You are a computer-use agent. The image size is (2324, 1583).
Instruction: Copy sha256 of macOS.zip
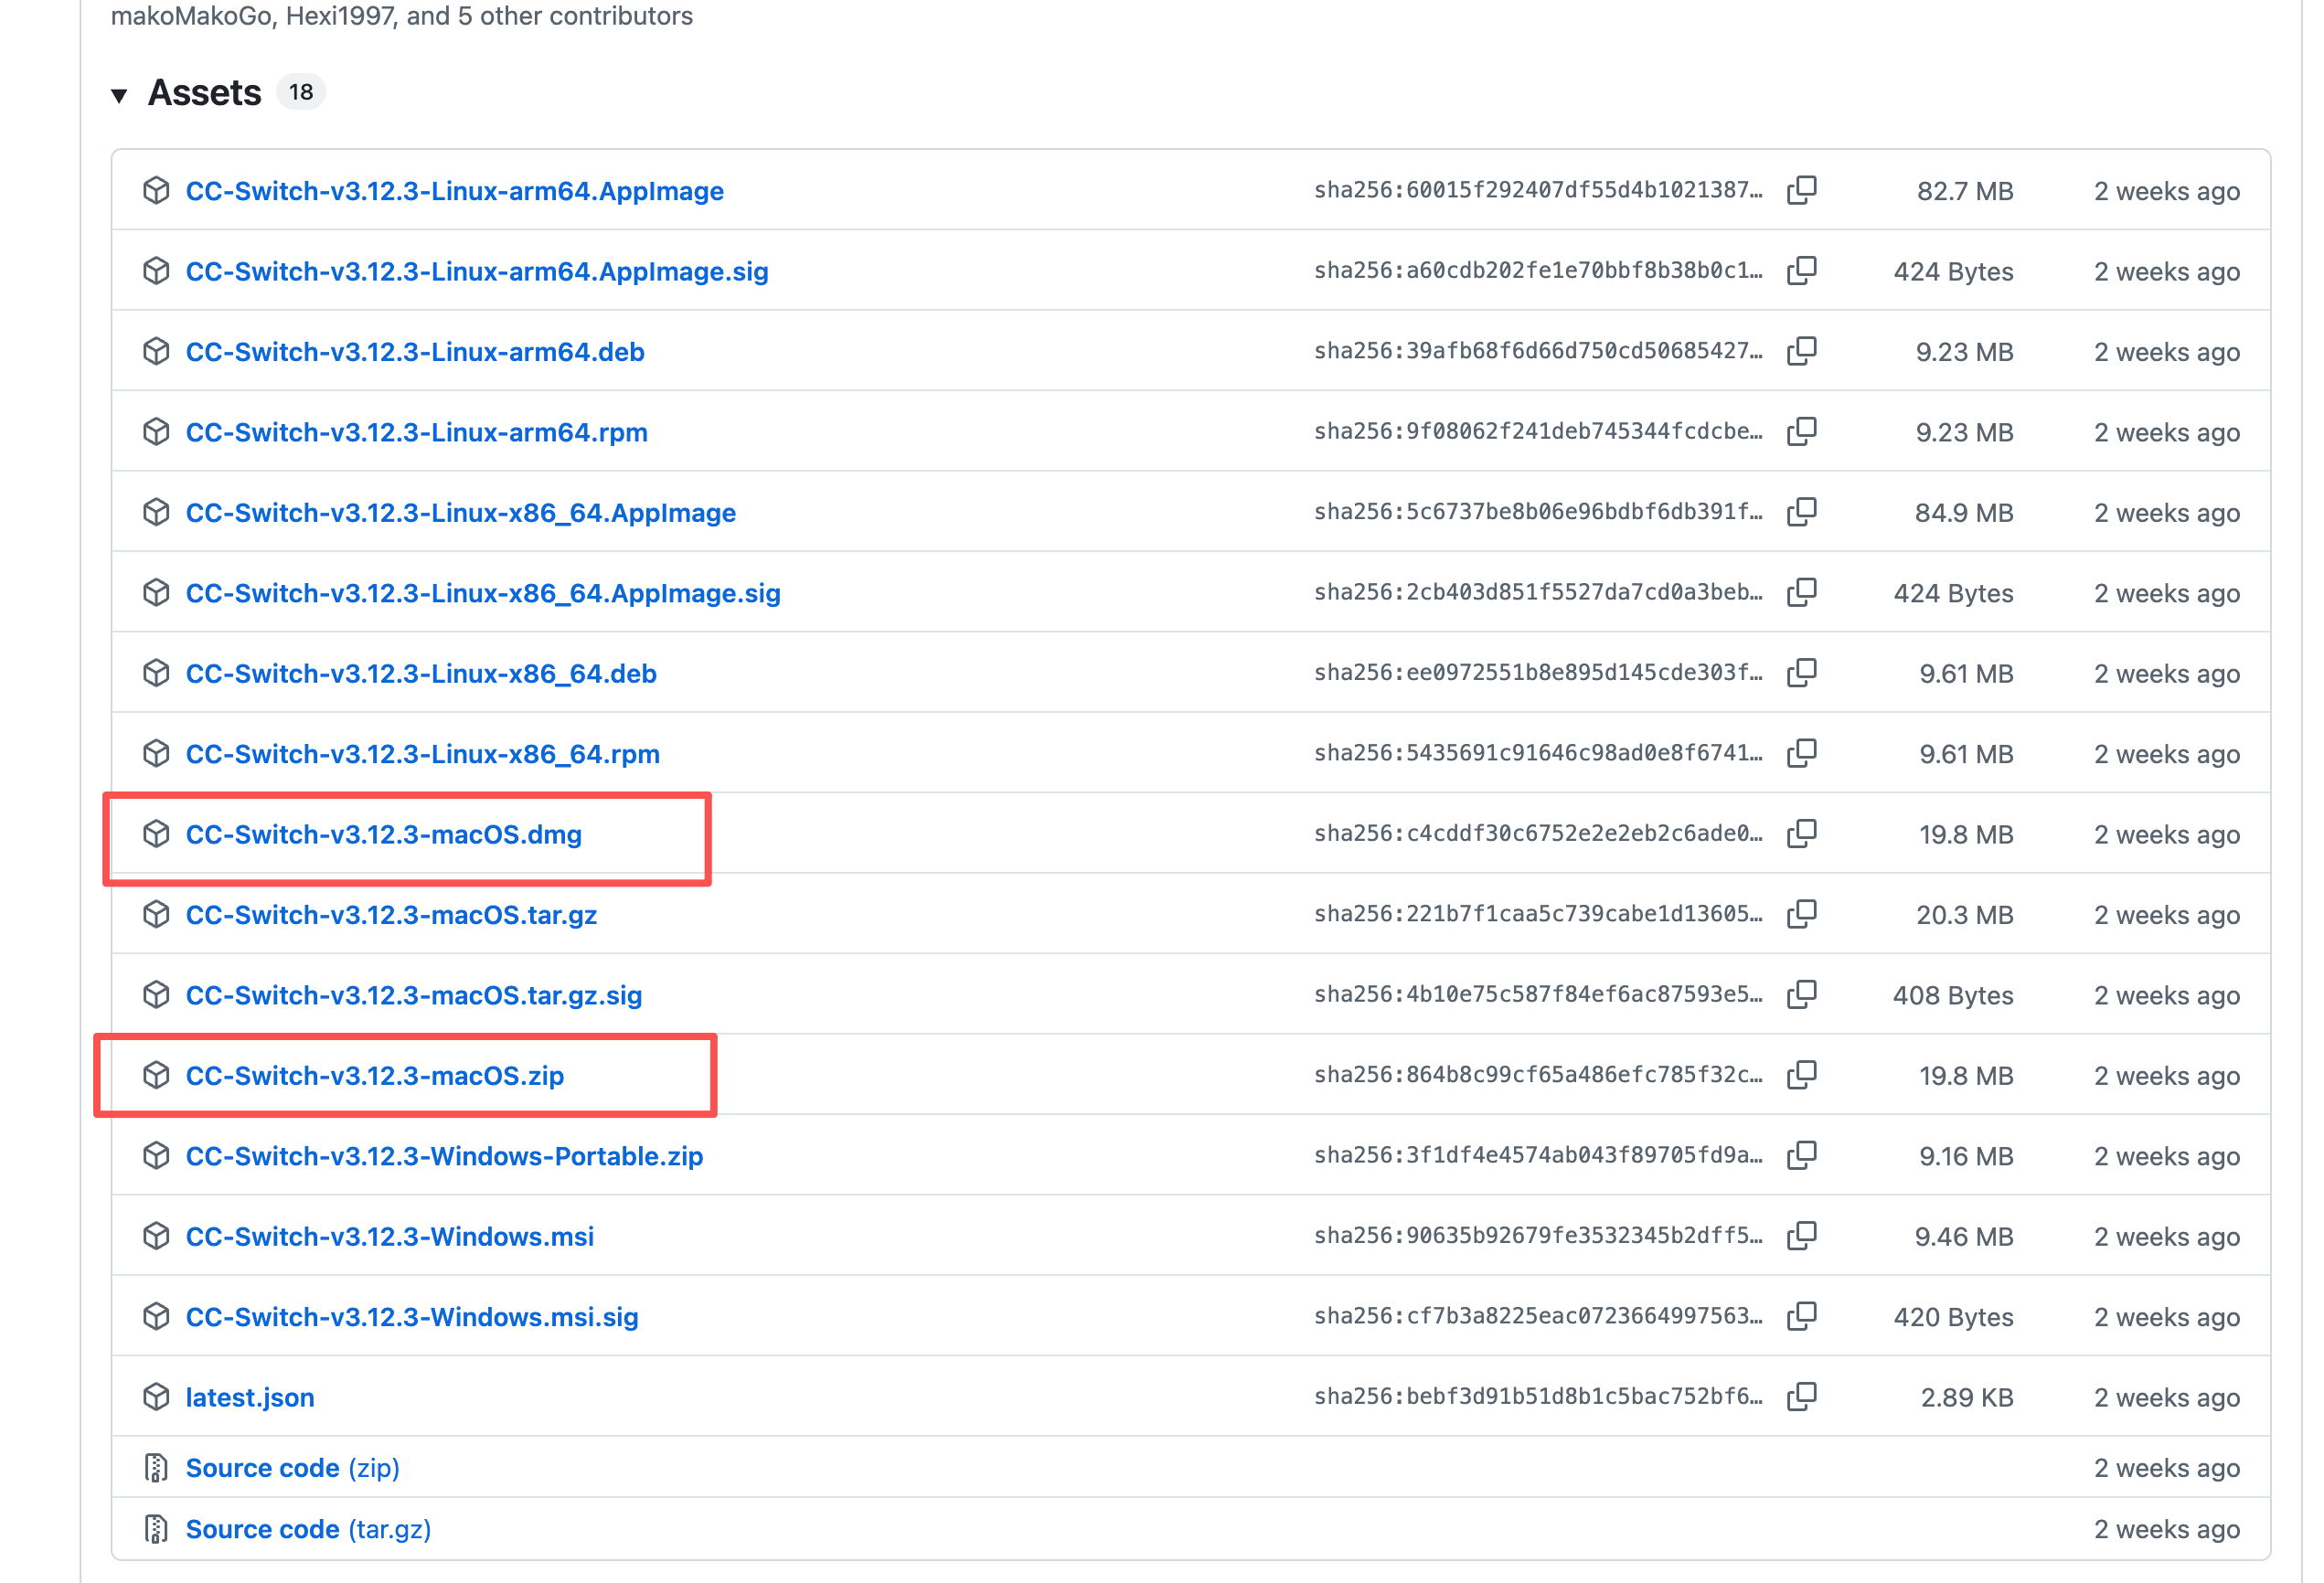click(1801, 1075)
